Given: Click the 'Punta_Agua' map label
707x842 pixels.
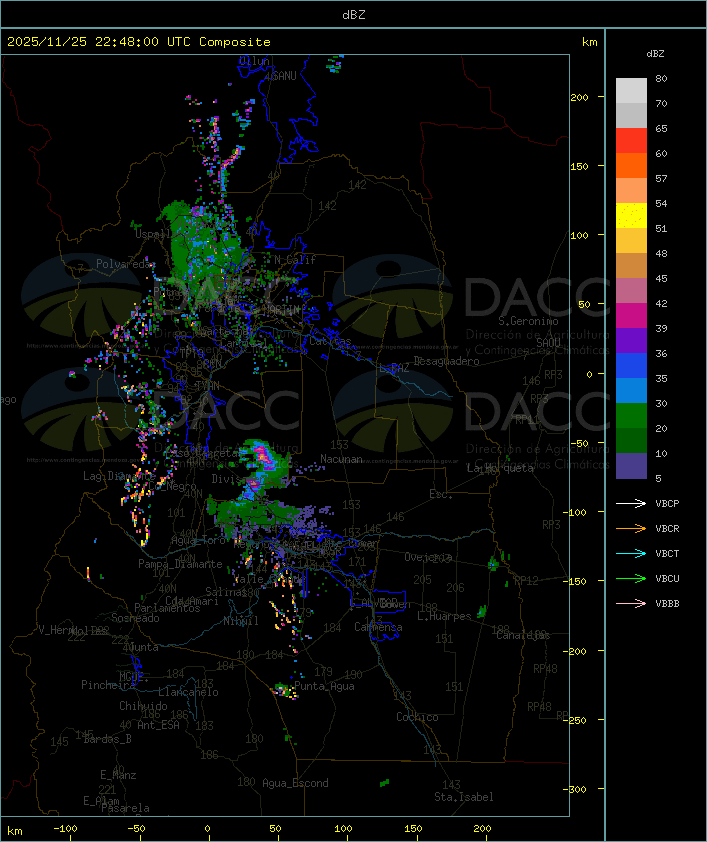Looking at the screenshot, I should pyautogui.click(x=324, y=686).
